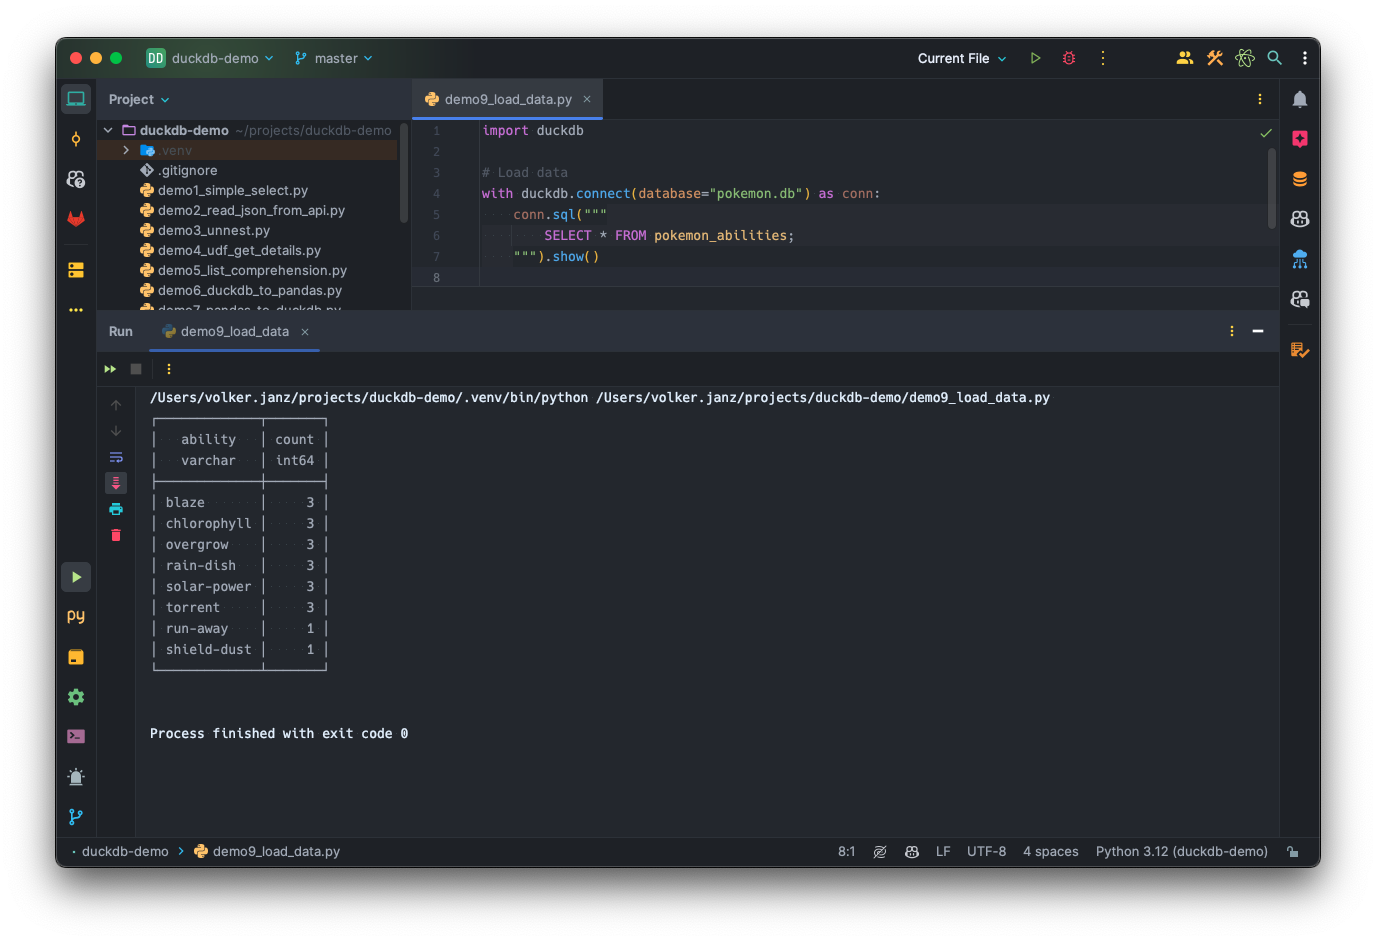This screenshot has height=941, width=1376.
Task: Clear the run console output with the trash icon
Action: click(116, 535)
